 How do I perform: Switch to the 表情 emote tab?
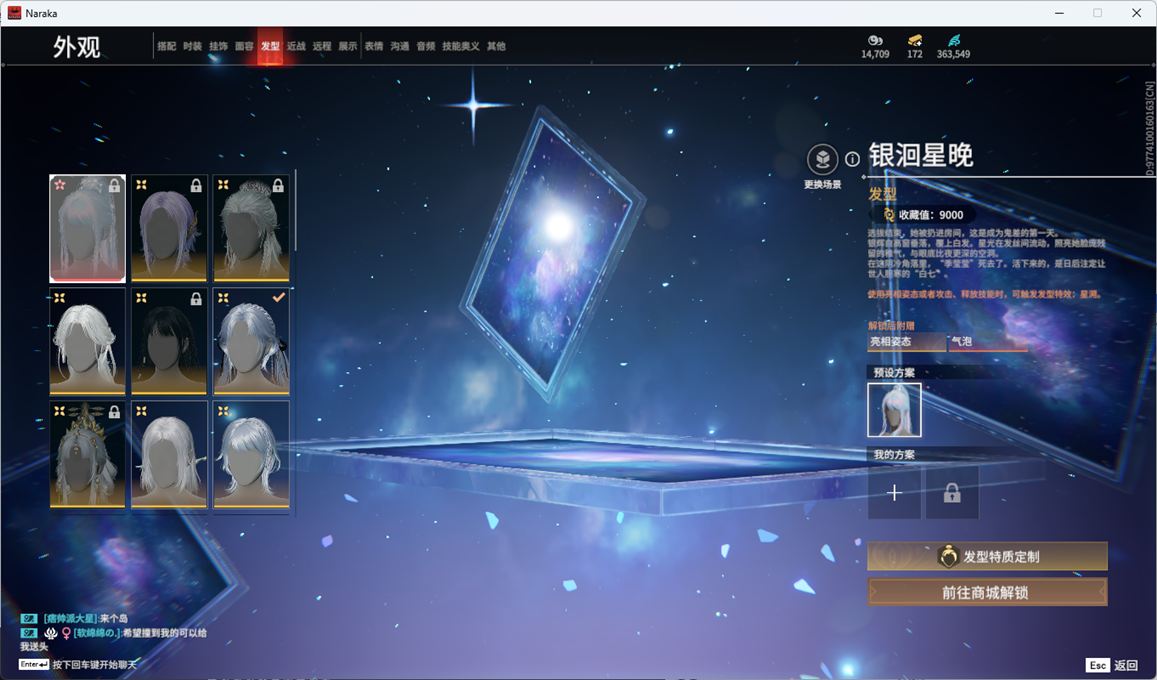(374, 46)
